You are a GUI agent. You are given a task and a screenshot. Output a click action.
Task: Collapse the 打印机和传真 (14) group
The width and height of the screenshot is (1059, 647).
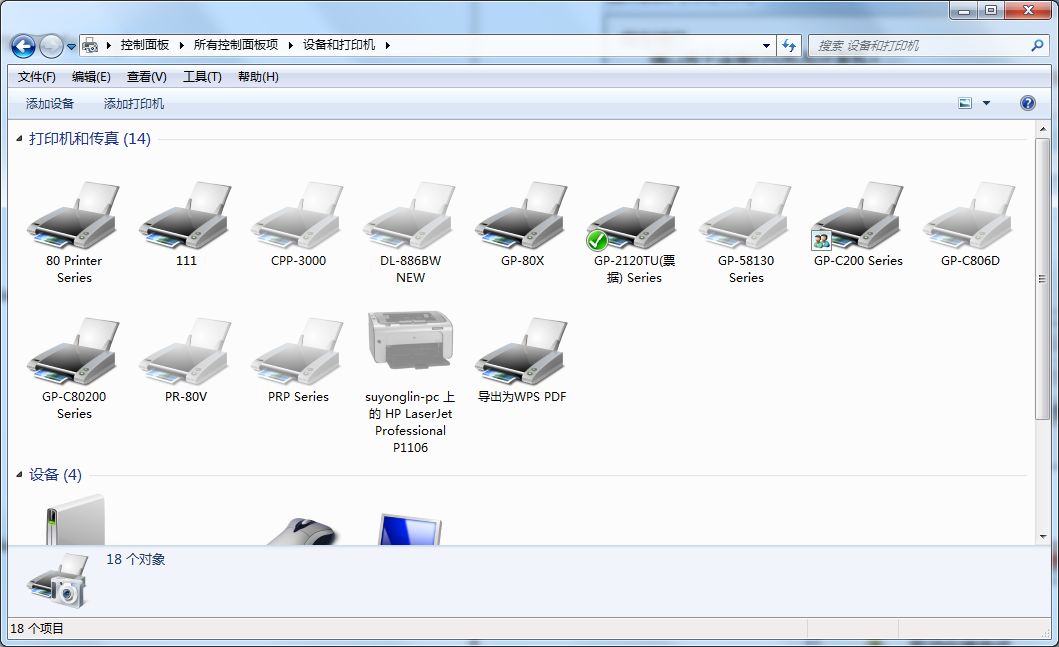coord(19,138)
